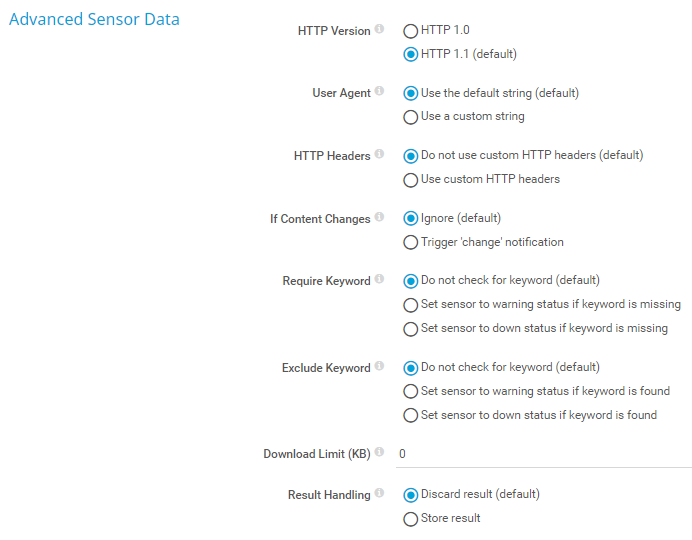Screen dimensions: 692x540
Task: Set sensor to down if keyword is missing
Action: click(x=411, y=329)
